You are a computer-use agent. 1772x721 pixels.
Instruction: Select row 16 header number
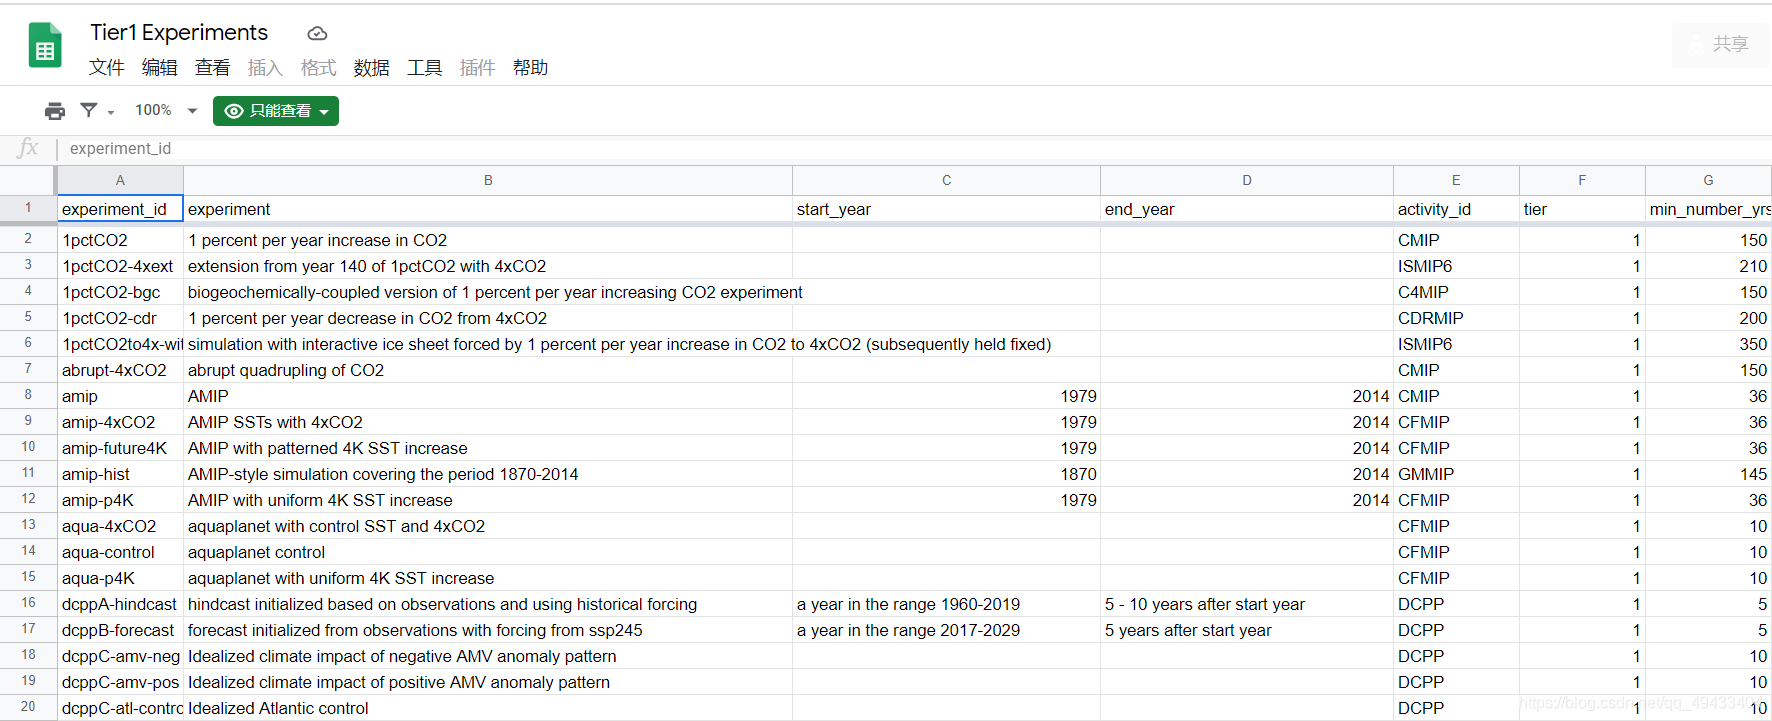(x=28, y=603)
